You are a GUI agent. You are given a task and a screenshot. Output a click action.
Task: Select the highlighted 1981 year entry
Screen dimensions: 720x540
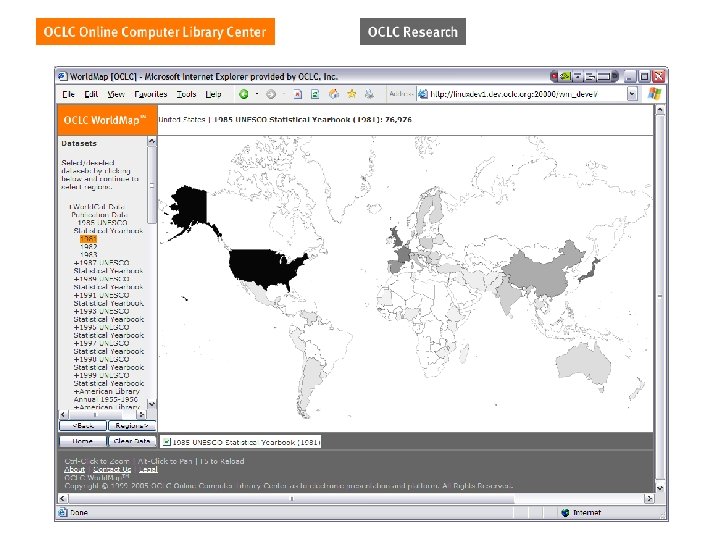click(88, 239)
